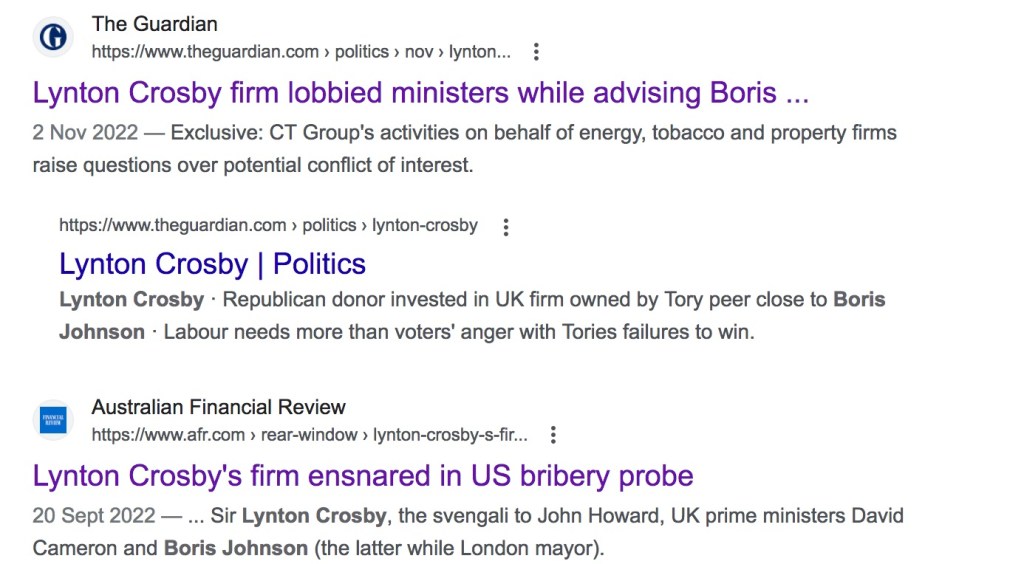Click bold 'Boris Johnson' in the AFR snippet
The image size is (1024, 564).
coord(236,549)
